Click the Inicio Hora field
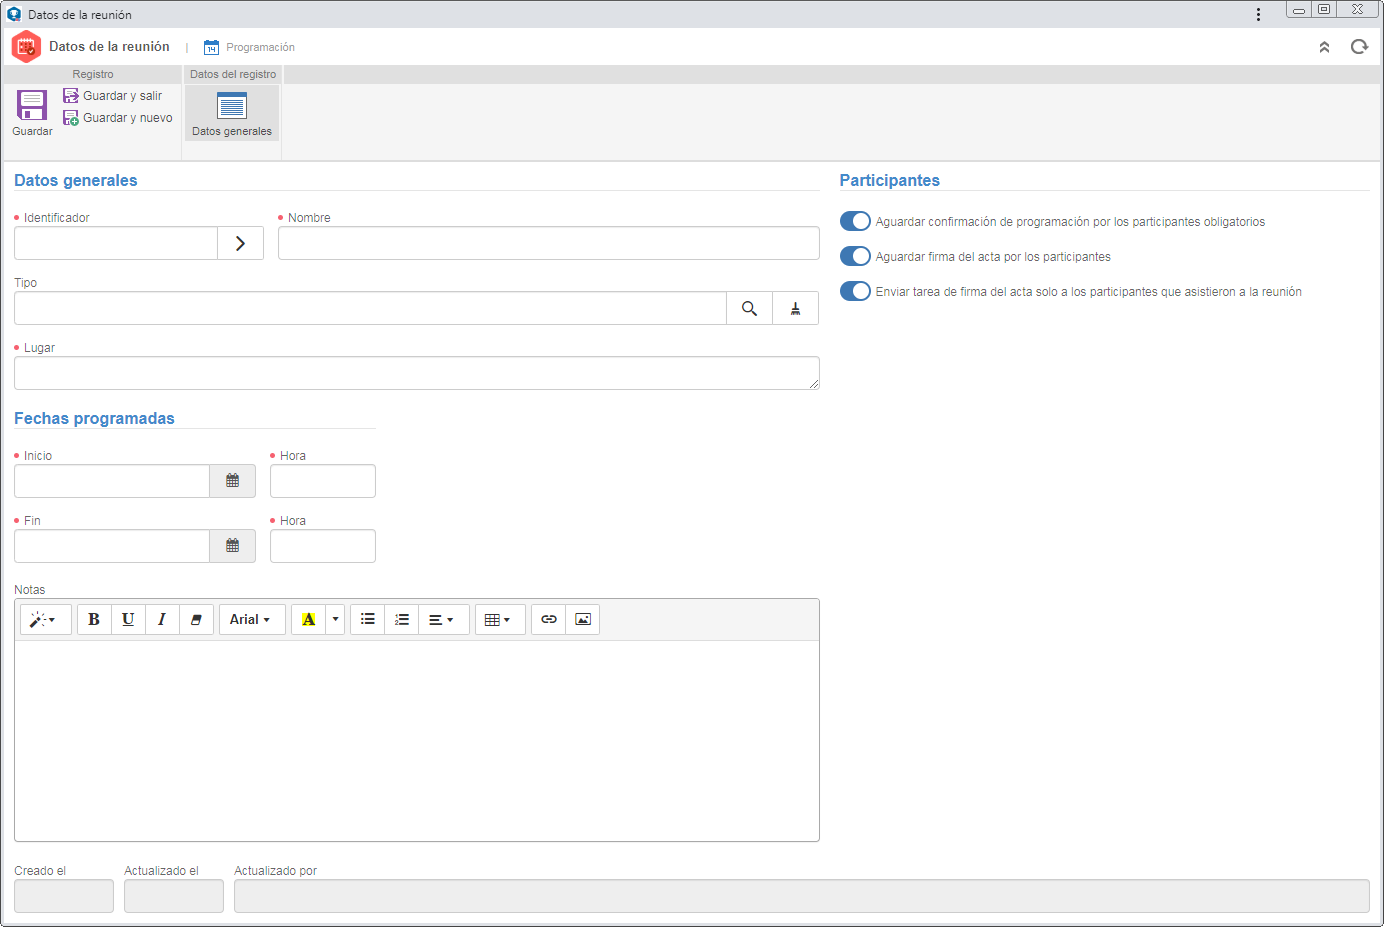This screenshot has width=1384, height=927. (323, 481)
